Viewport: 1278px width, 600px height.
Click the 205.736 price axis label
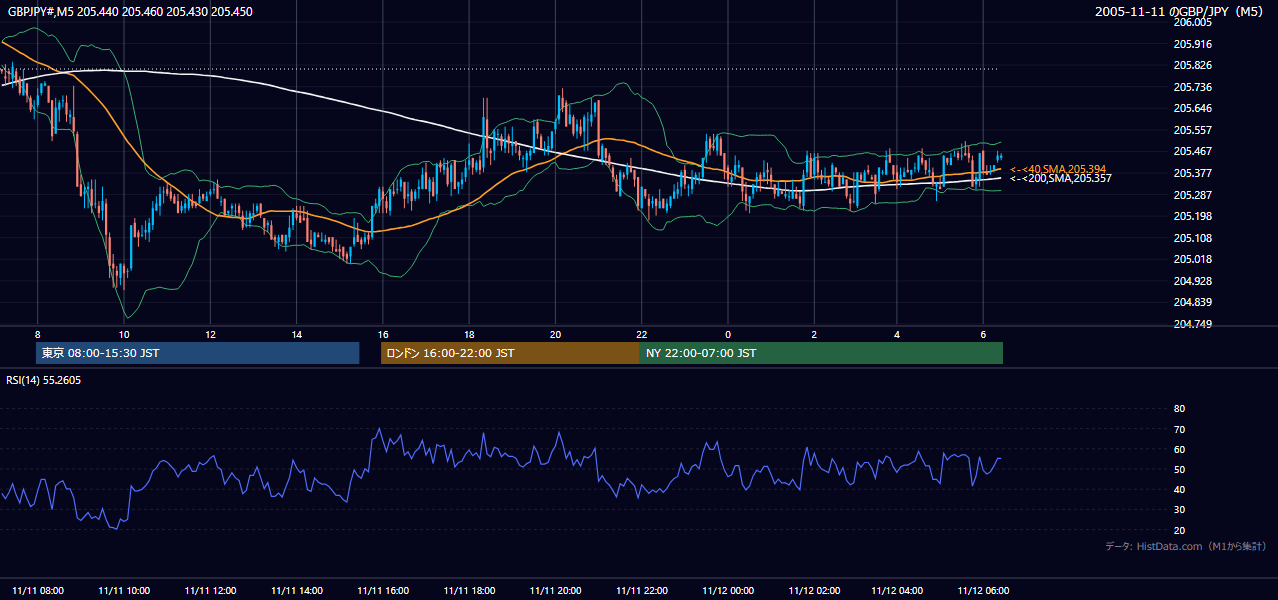coord(1192,87)
